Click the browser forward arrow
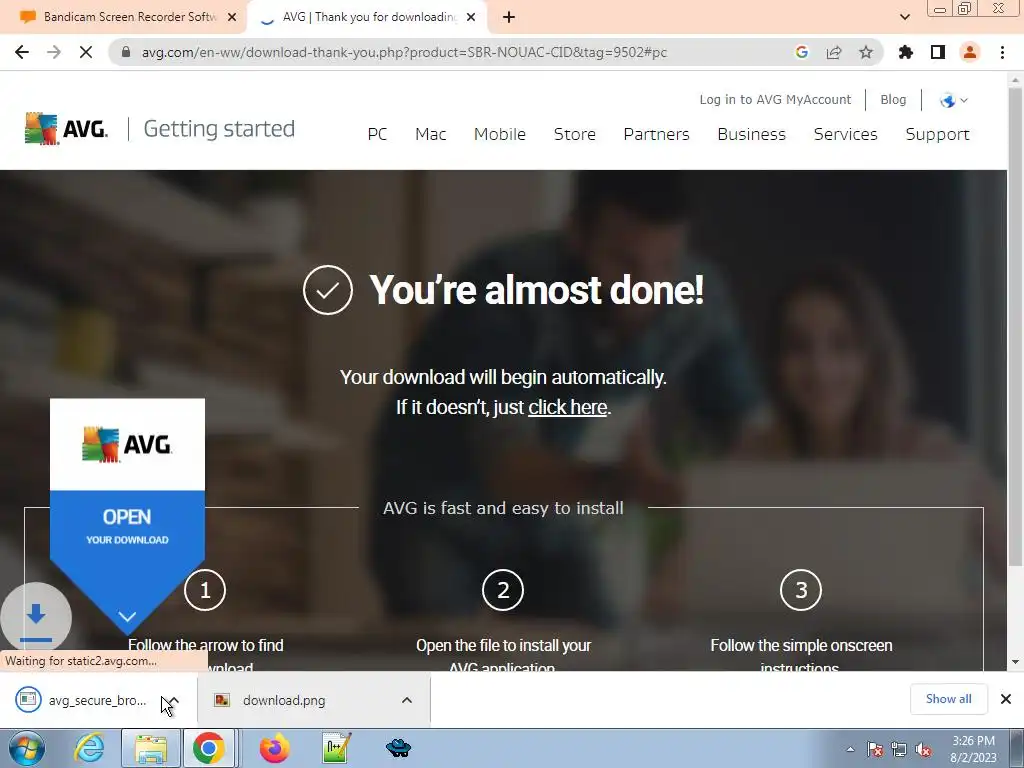This screenshot has width=1024, height=768. point(54,52)
